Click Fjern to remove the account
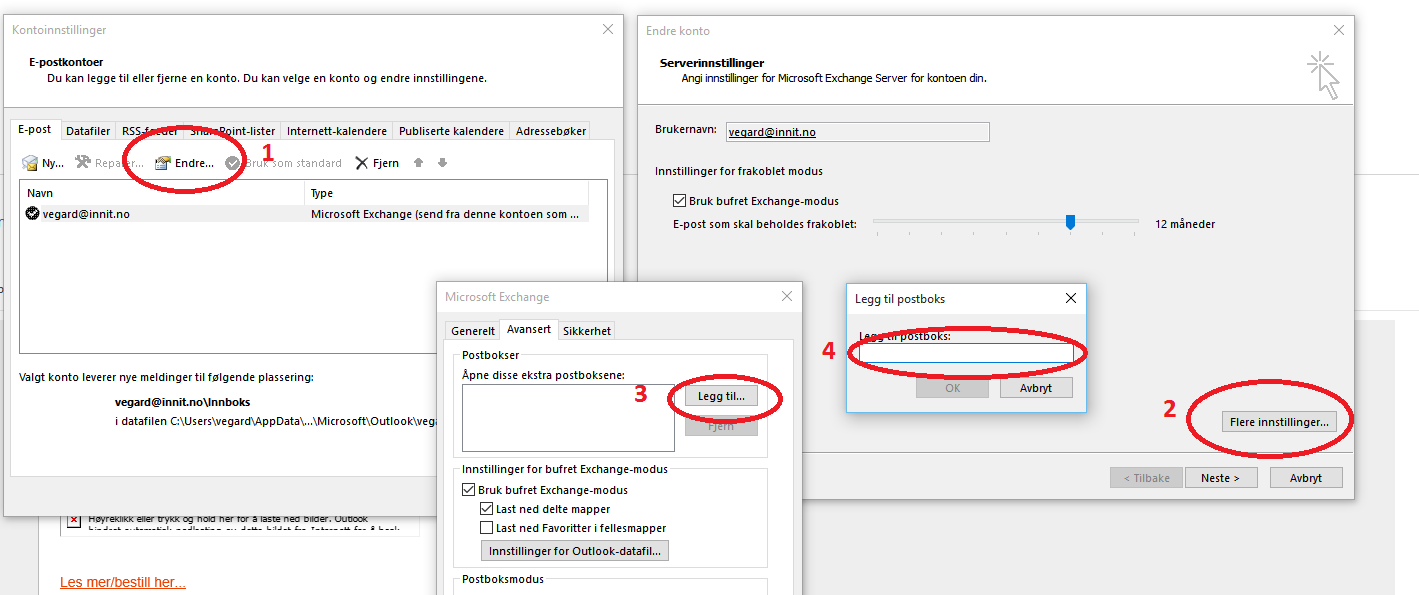This screenshot has height=595, width=1419. [x=377, y=163]
